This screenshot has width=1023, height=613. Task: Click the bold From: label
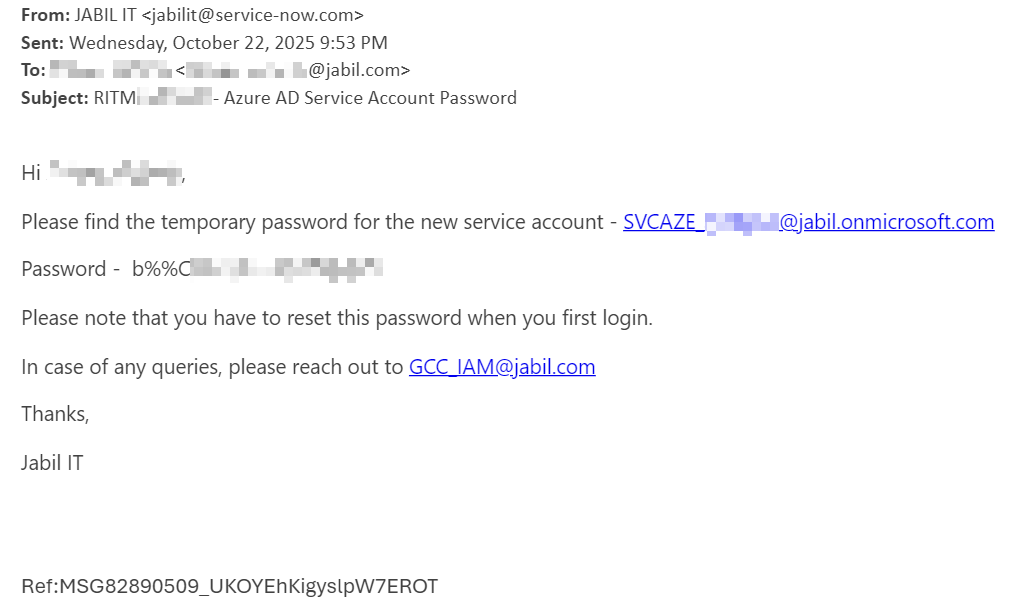(x=45, y=15)
